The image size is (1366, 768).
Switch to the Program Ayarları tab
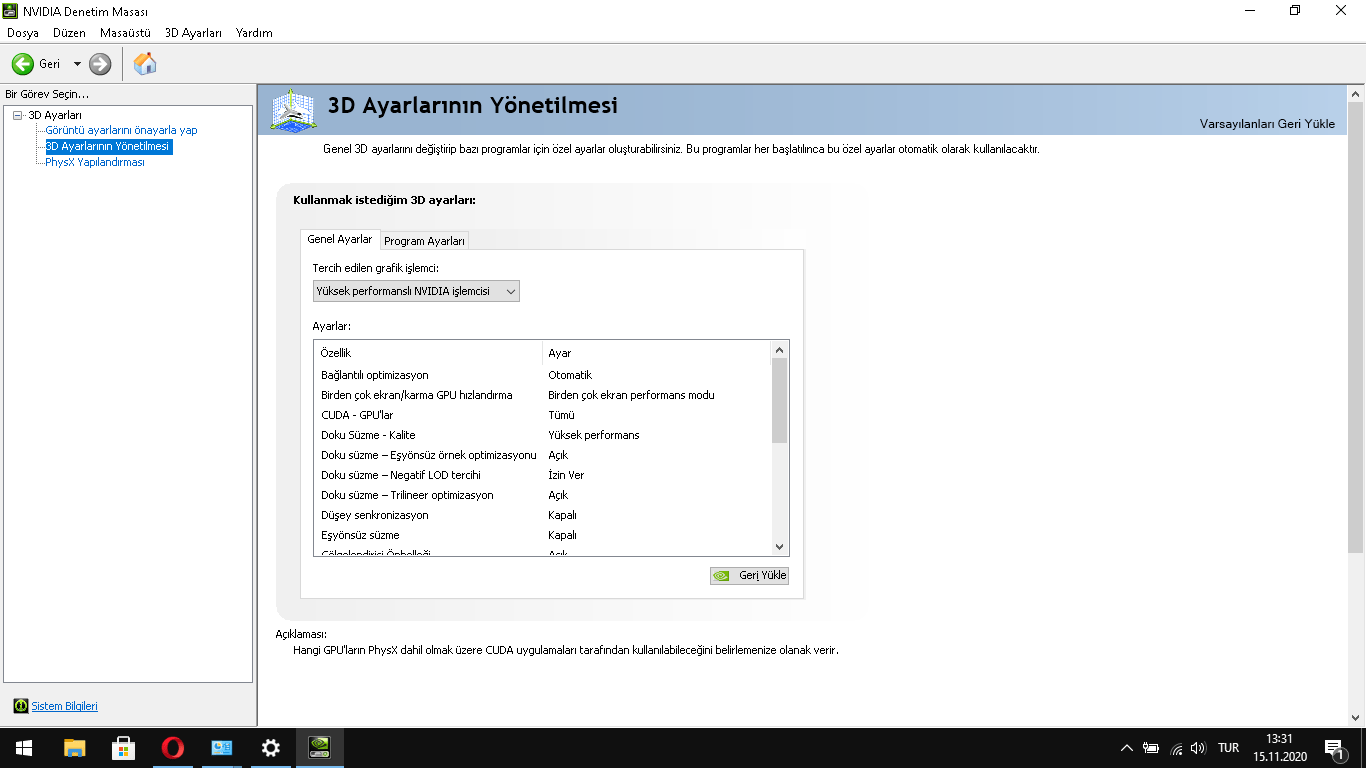pos(424,241)
